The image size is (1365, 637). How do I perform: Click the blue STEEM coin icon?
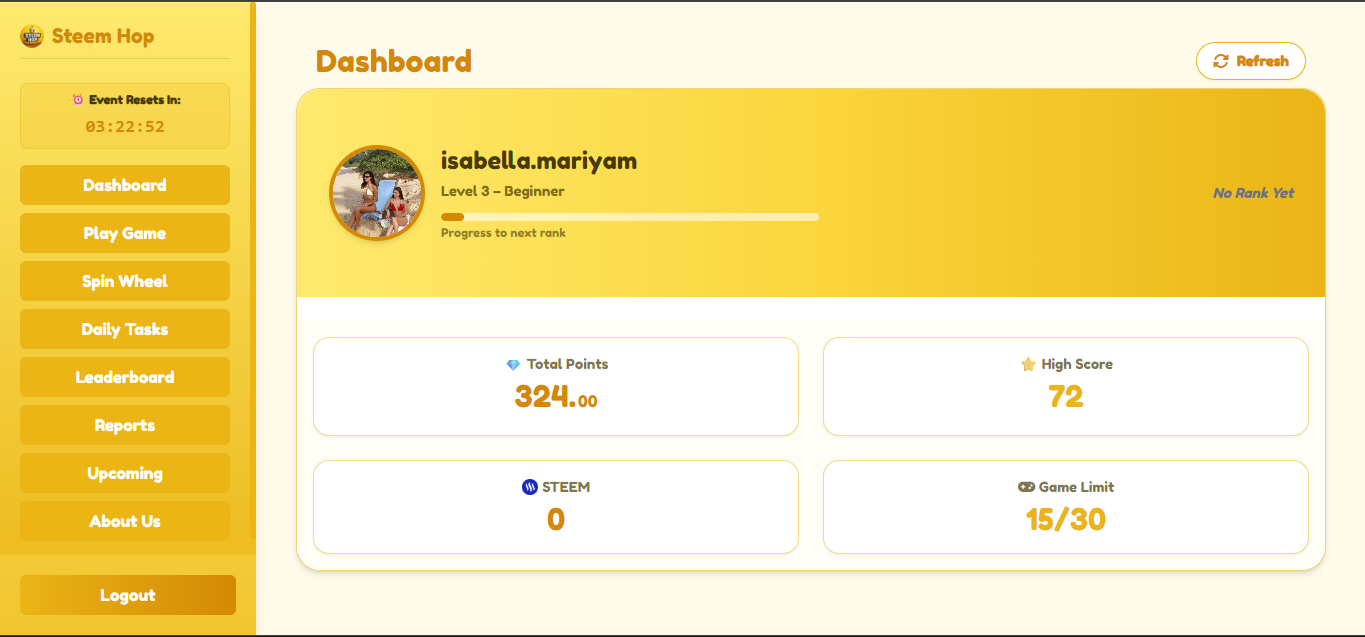530,488
